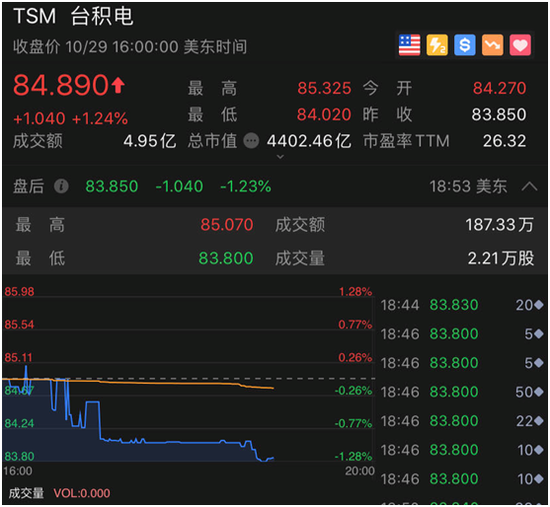The width and height of the screenshot is (550, 507).
Task: Tap the blue intraday price line chart
Action: (x=139, y=421)
